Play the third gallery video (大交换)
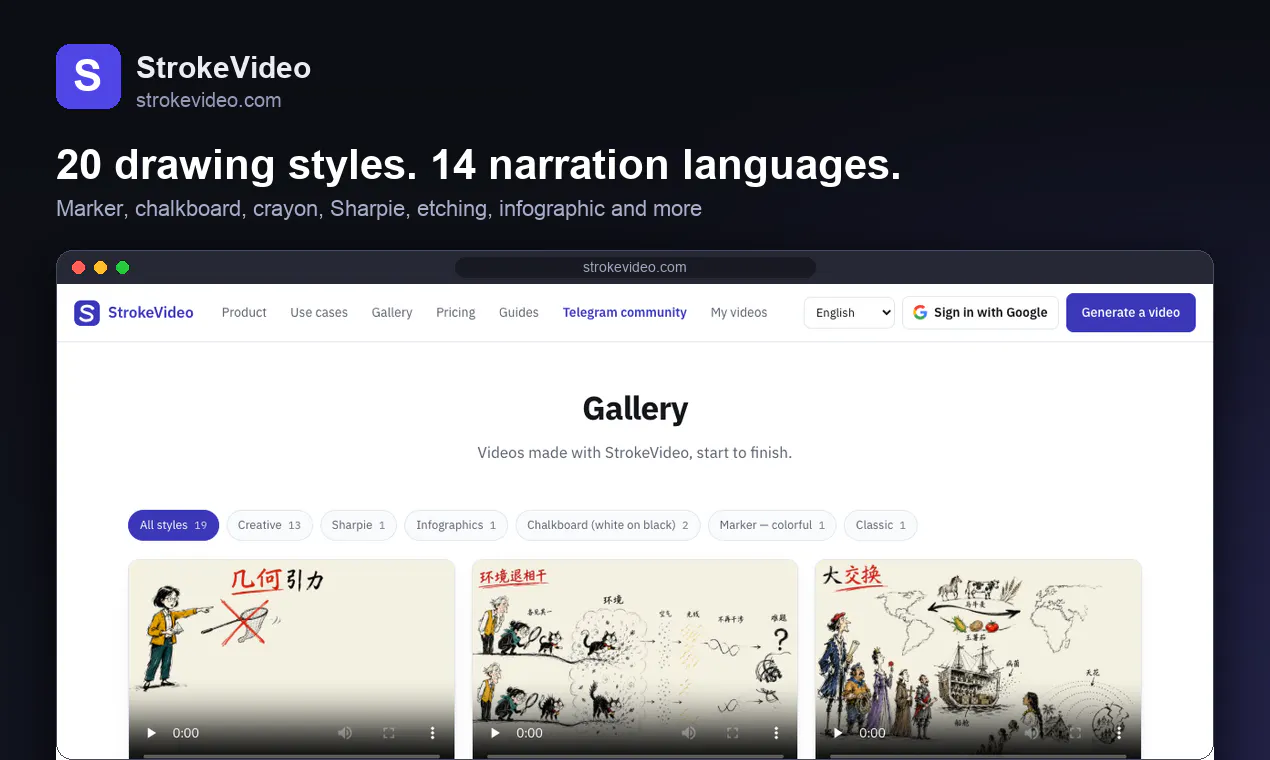This screenshot has width=1270, height=760. pyautogui.click(x=838, y=733)
